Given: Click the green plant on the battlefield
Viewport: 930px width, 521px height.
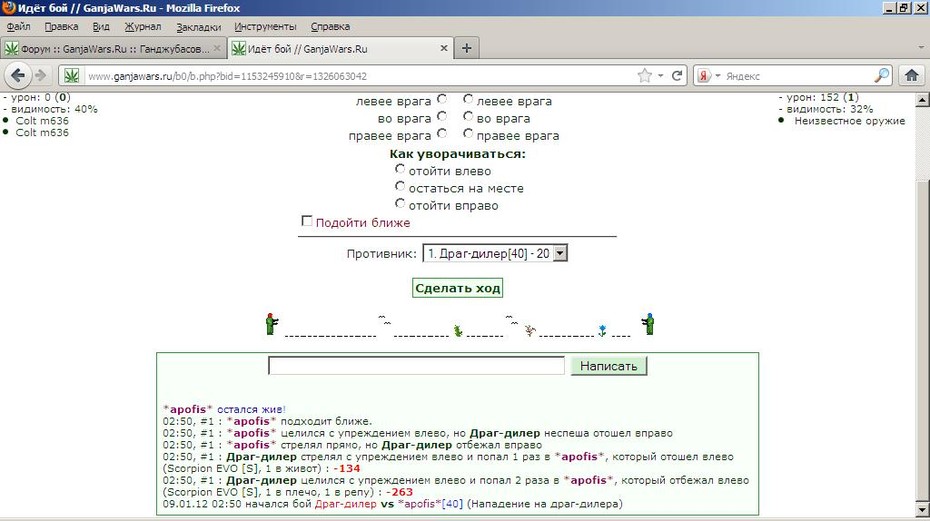Looking at the screenshot, I should 458,331.
